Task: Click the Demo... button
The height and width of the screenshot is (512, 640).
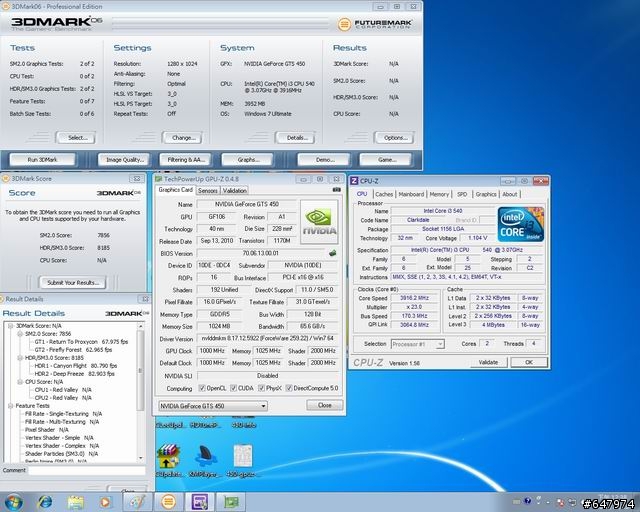Action: [325, 160]
